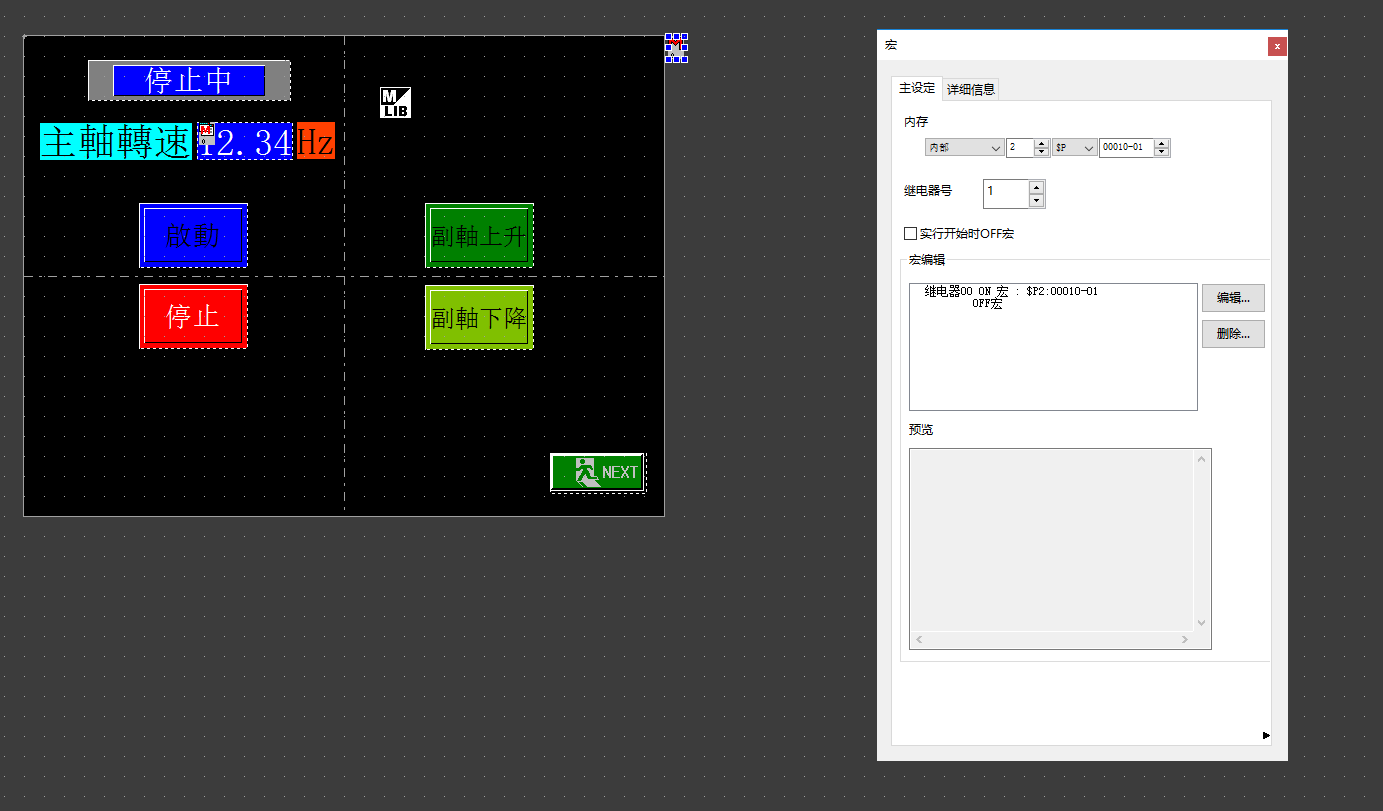
Task: Select the red 停止 stop switch
Action: tap(193, 317)
